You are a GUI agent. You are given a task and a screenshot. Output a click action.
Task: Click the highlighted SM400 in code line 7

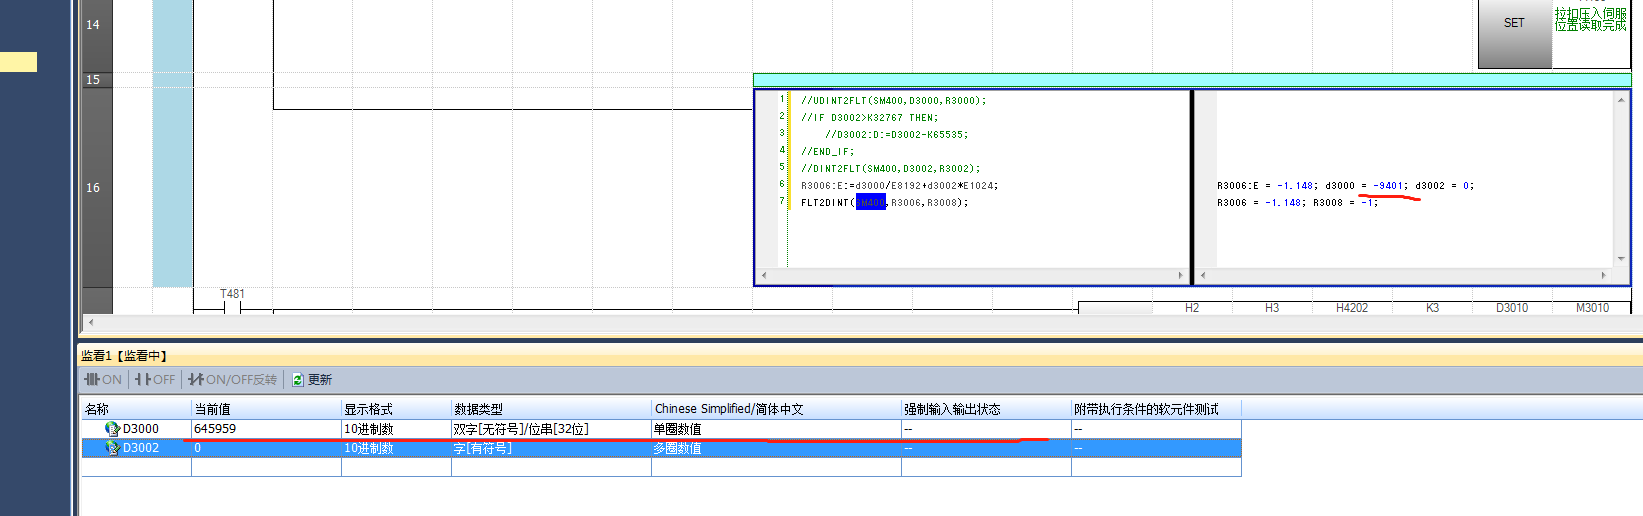pyautogui.click(x=870, y=203)
